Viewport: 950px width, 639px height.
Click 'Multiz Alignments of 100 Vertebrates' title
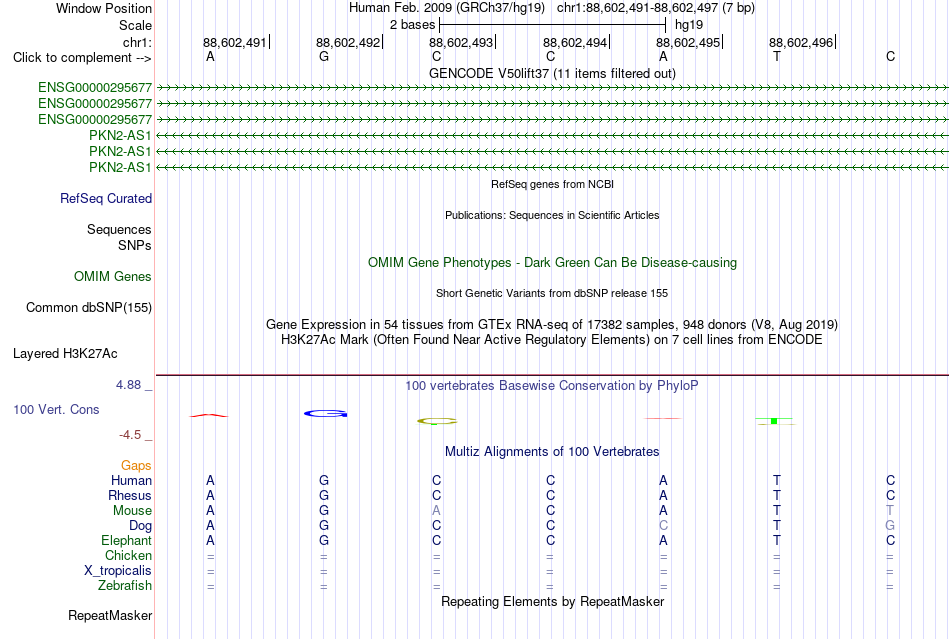(552, 451)
